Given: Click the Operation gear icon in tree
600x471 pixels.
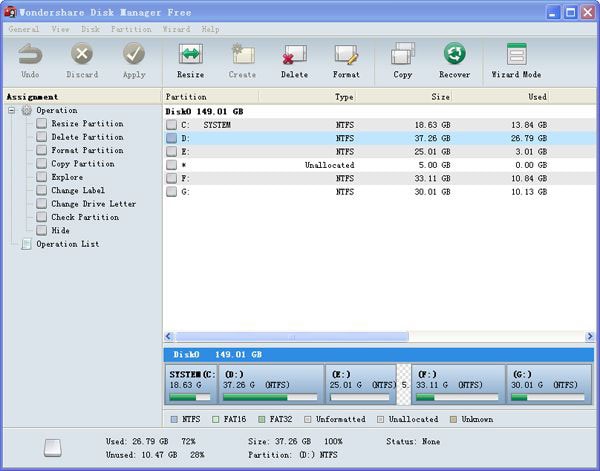Looking at the screenshot, I should 26,111.
